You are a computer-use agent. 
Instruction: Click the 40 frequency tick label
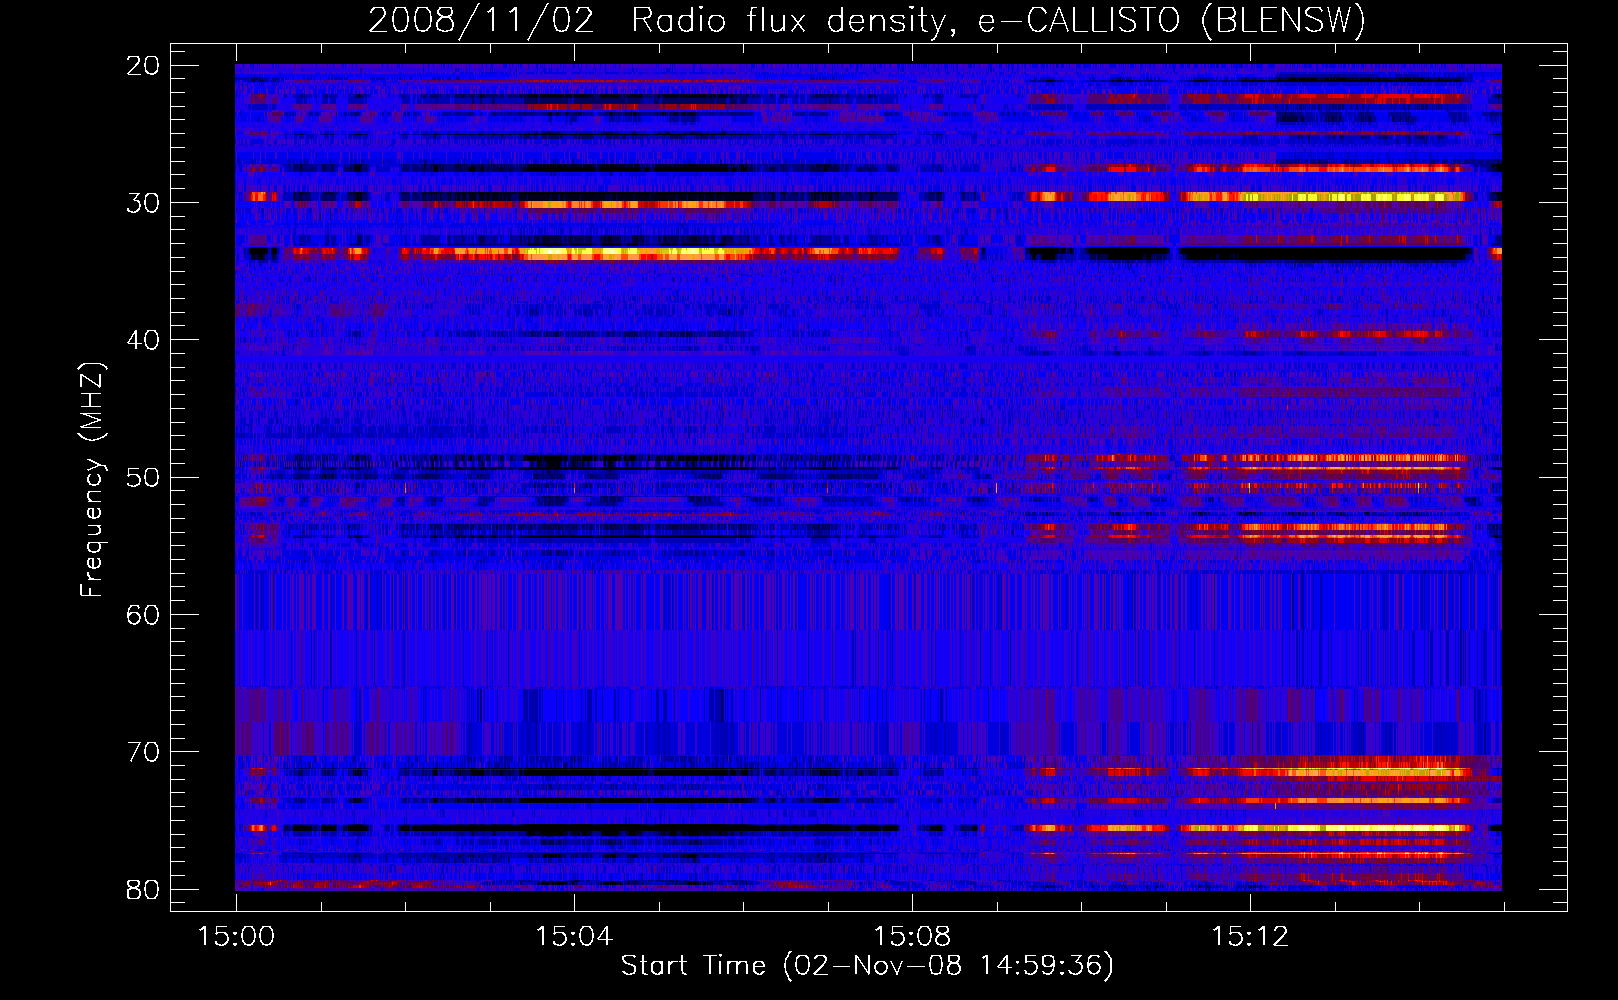click(144, 340)
